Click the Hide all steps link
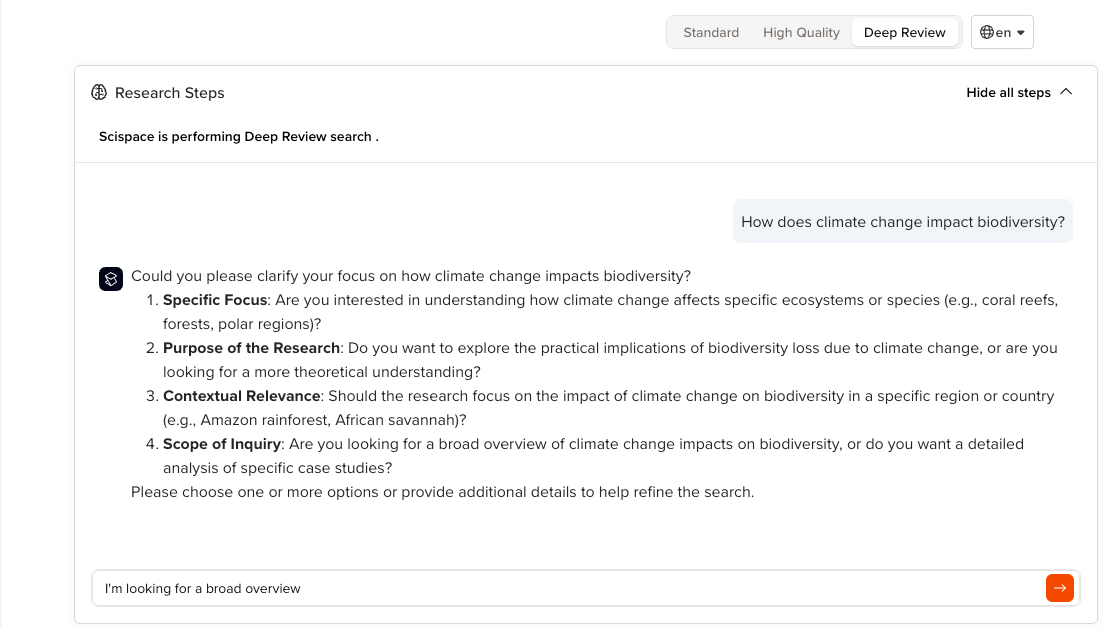The width and height of the screenshot is (1119, 628). [x=1008, y=92]
